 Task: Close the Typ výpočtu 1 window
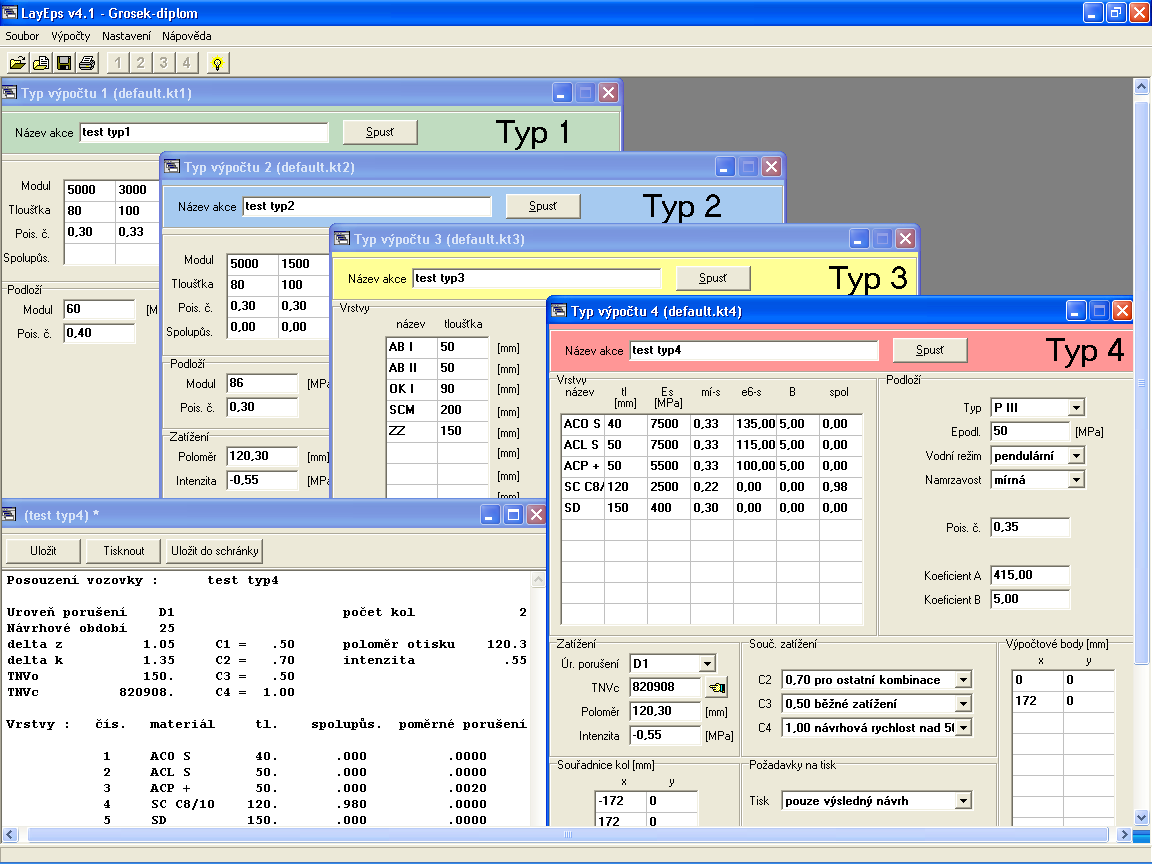tap(608, 93)
